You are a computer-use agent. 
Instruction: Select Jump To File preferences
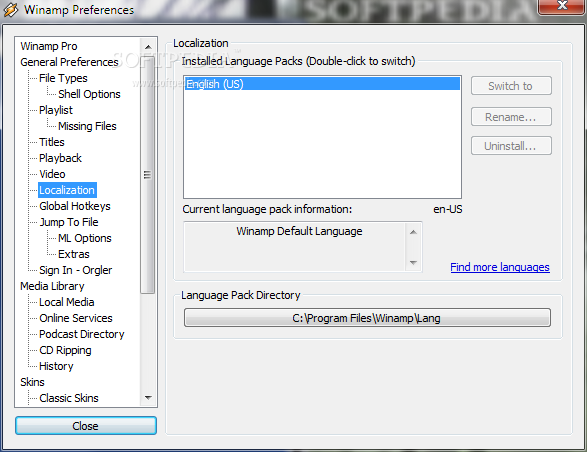pos(69,222)
